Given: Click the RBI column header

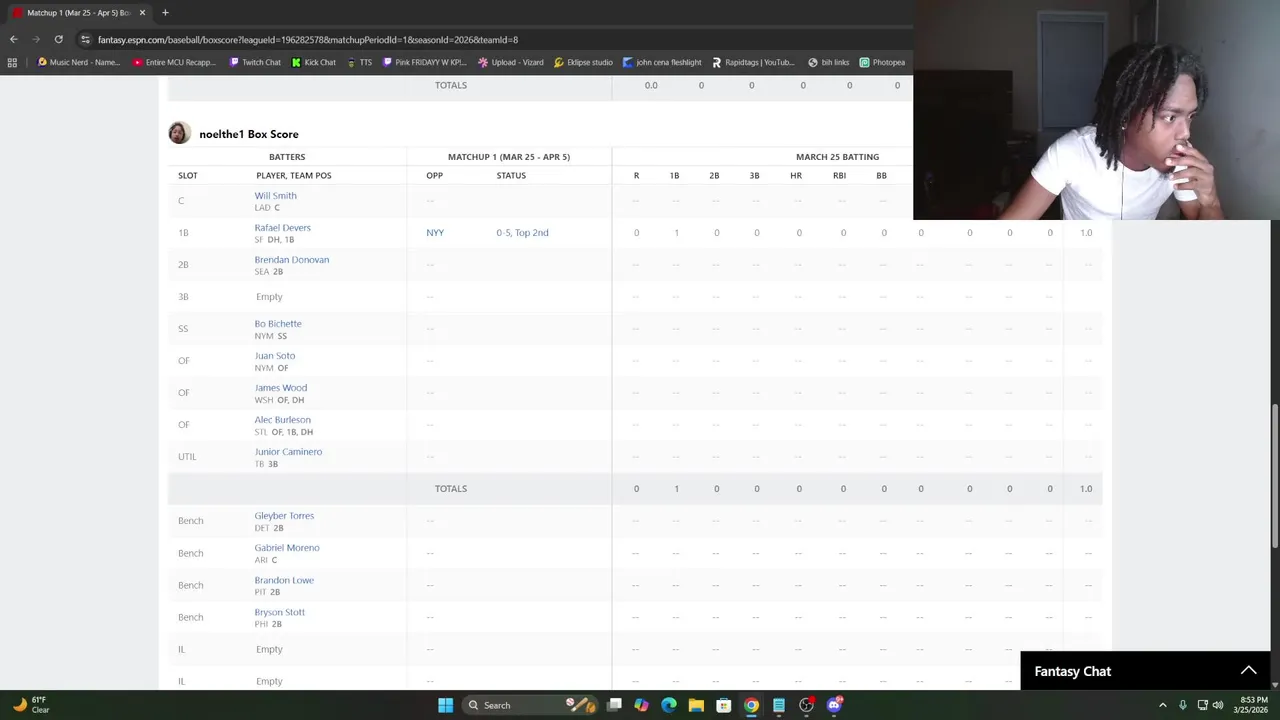Looking at the screenshot, I should pos(839,175).
